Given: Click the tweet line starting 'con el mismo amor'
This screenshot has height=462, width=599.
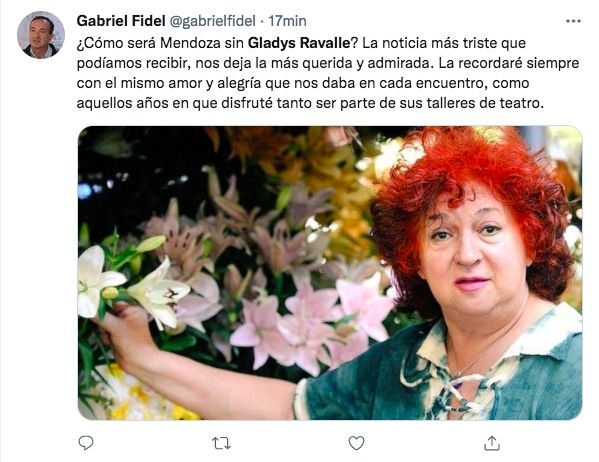Looking at the screenshot, I should point(303,83).
